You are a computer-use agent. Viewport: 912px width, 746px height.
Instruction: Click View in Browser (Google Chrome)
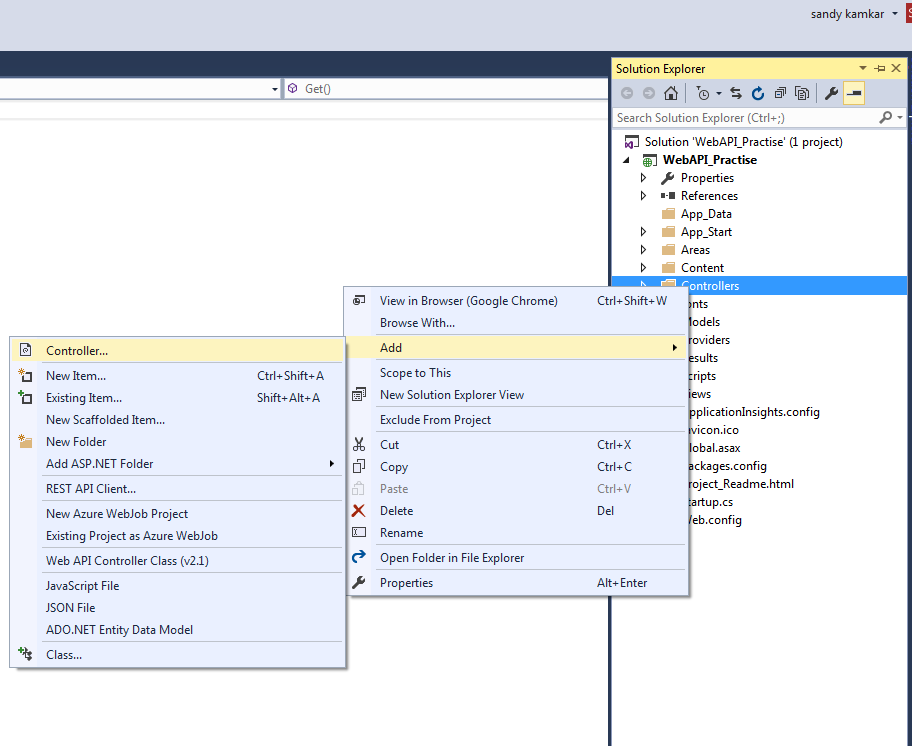516,301
